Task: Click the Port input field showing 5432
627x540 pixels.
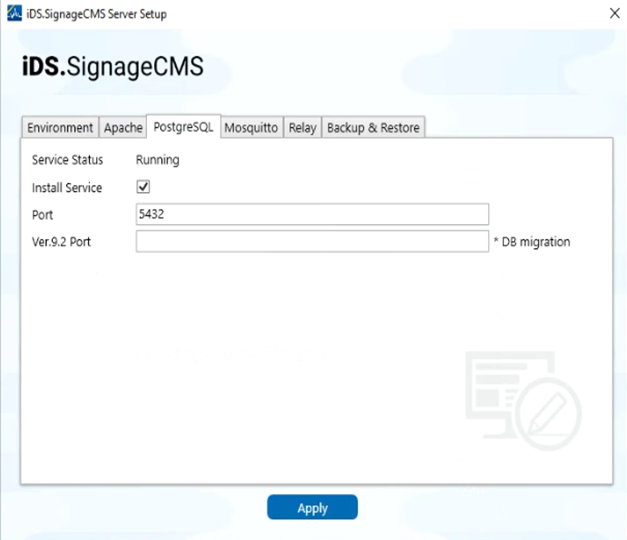Action: tap(312, 214)
